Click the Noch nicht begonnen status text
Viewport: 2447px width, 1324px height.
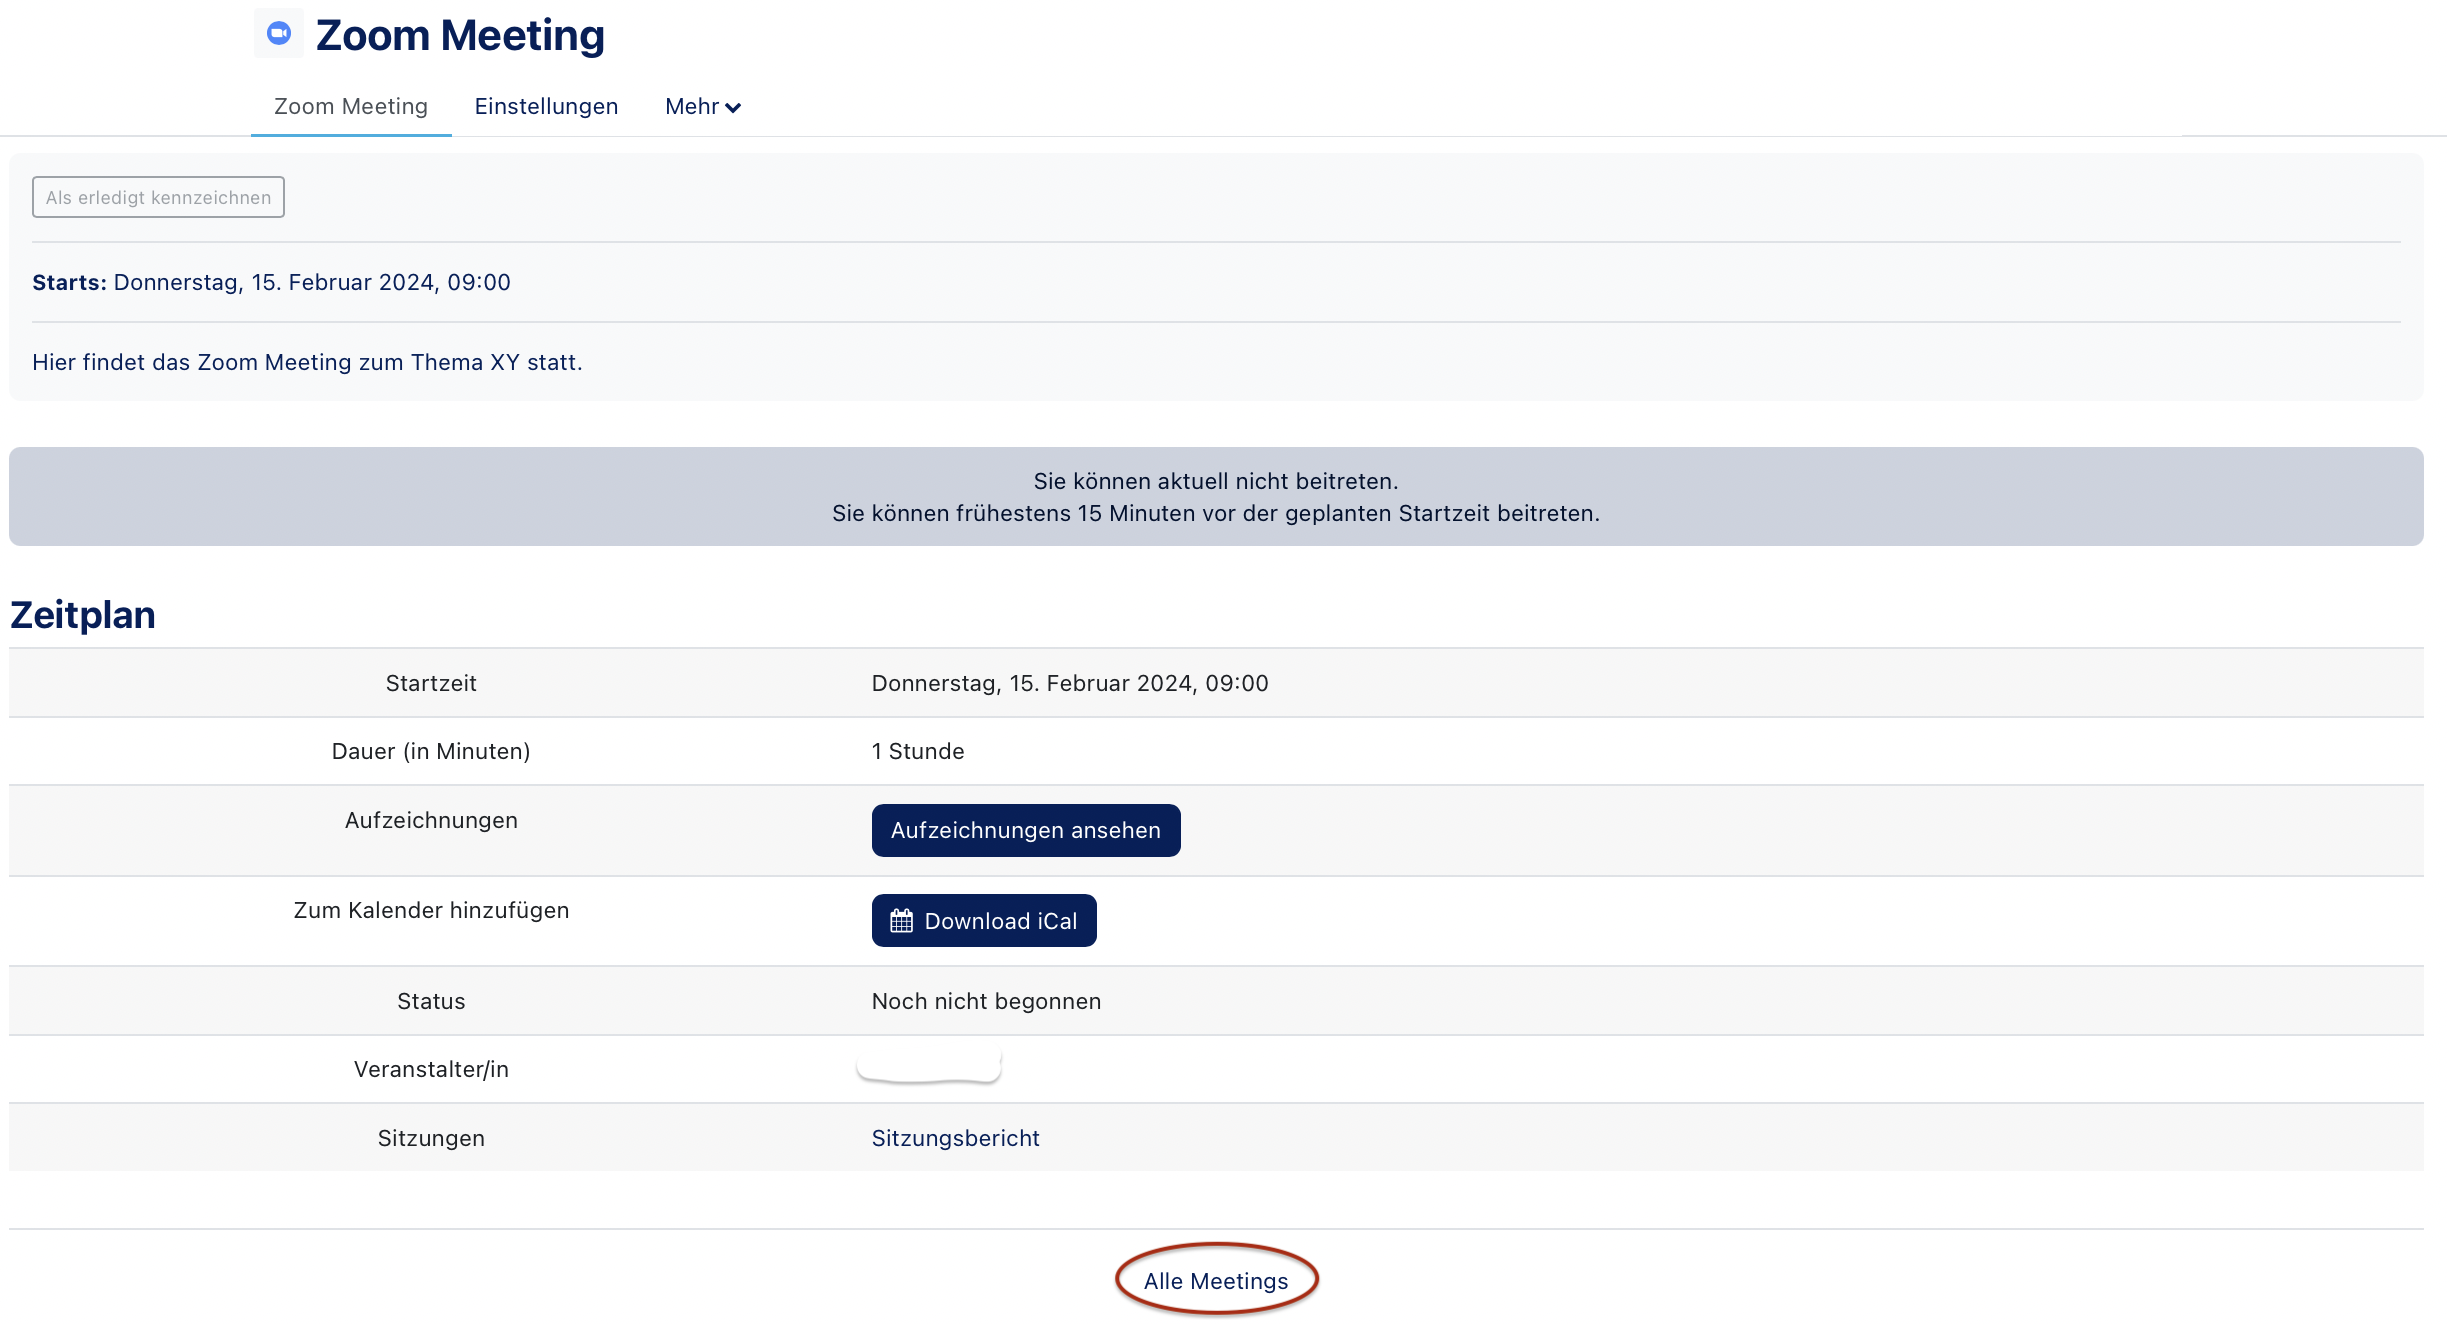click(x=986, y=1001)
